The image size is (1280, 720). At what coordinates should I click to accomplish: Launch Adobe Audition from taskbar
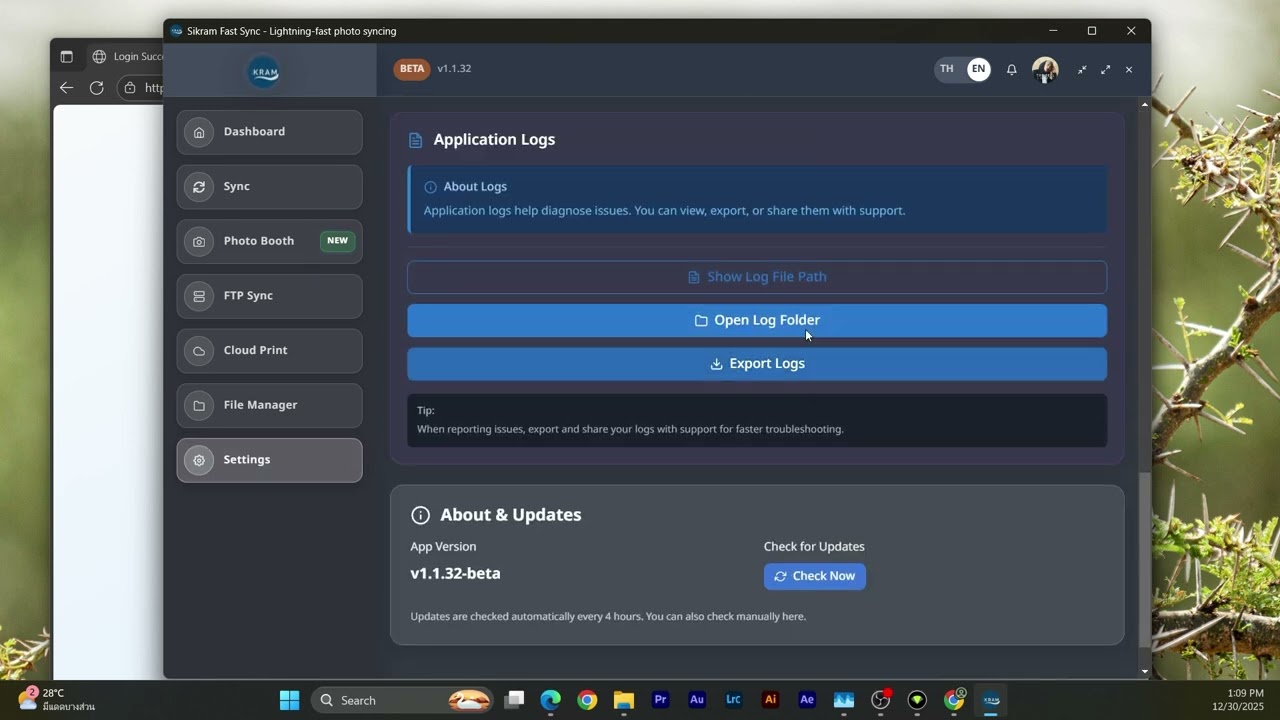pyautogui.click(x=697, y=700)
